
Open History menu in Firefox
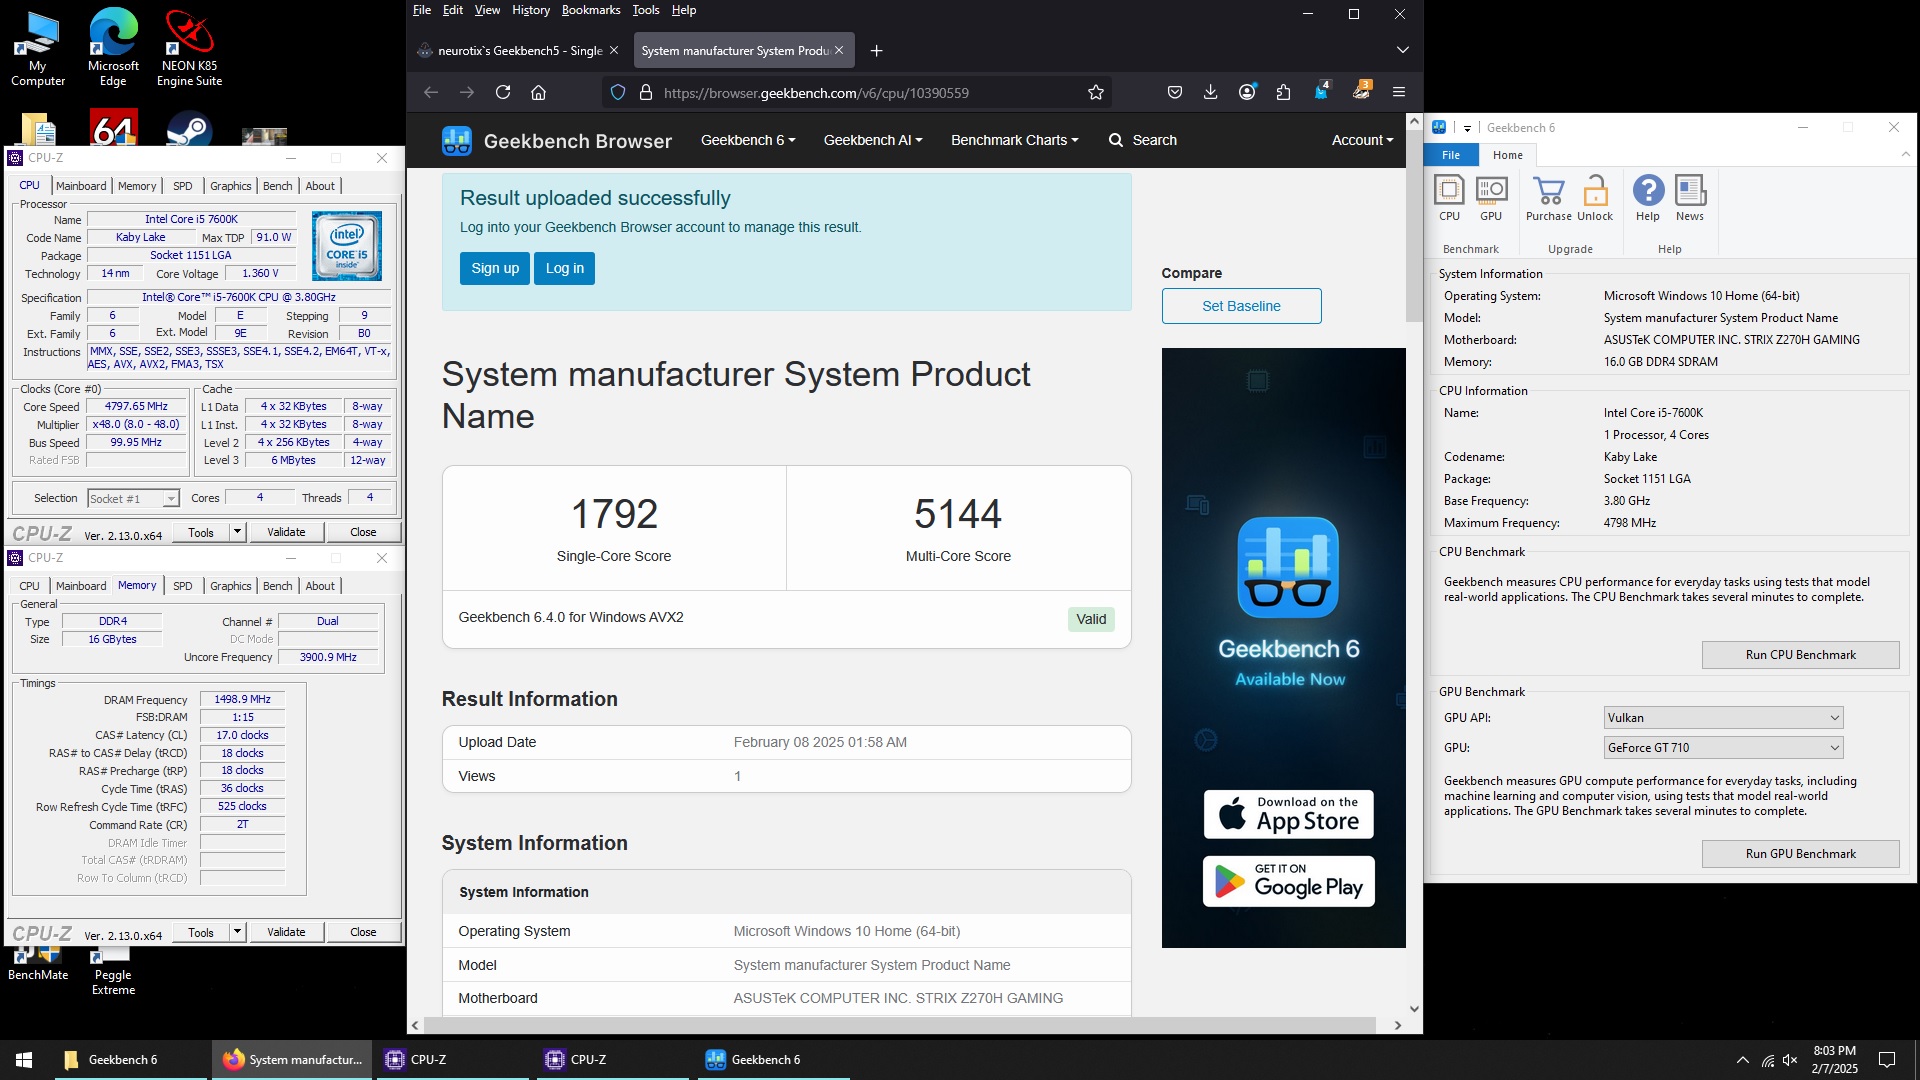click(531, 10)
